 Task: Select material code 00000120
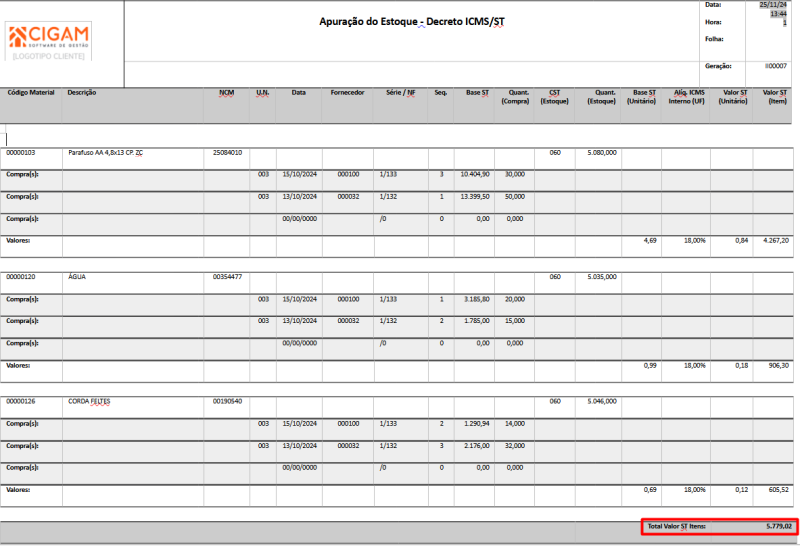tap(20, 277)
